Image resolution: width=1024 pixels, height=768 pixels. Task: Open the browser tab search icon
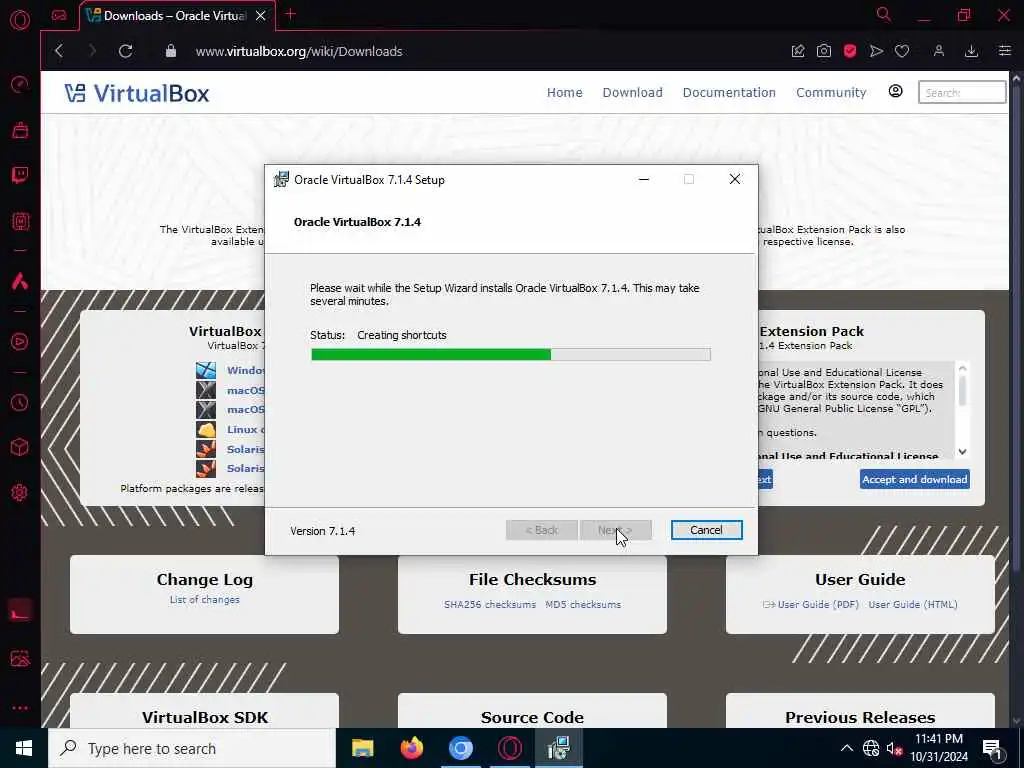coord(883,14)
